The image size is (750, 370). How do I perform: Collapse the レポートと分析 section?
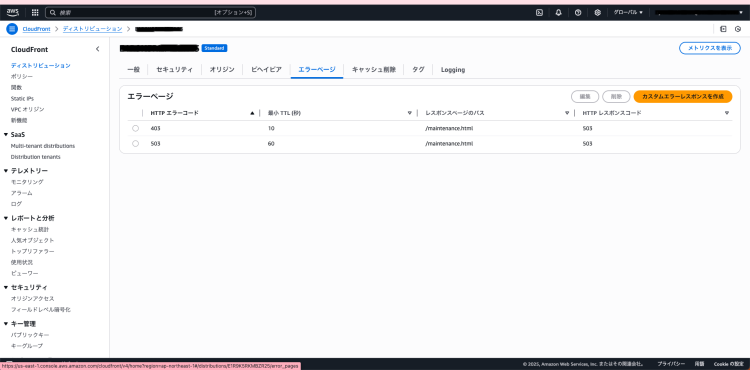pos(6,218)
